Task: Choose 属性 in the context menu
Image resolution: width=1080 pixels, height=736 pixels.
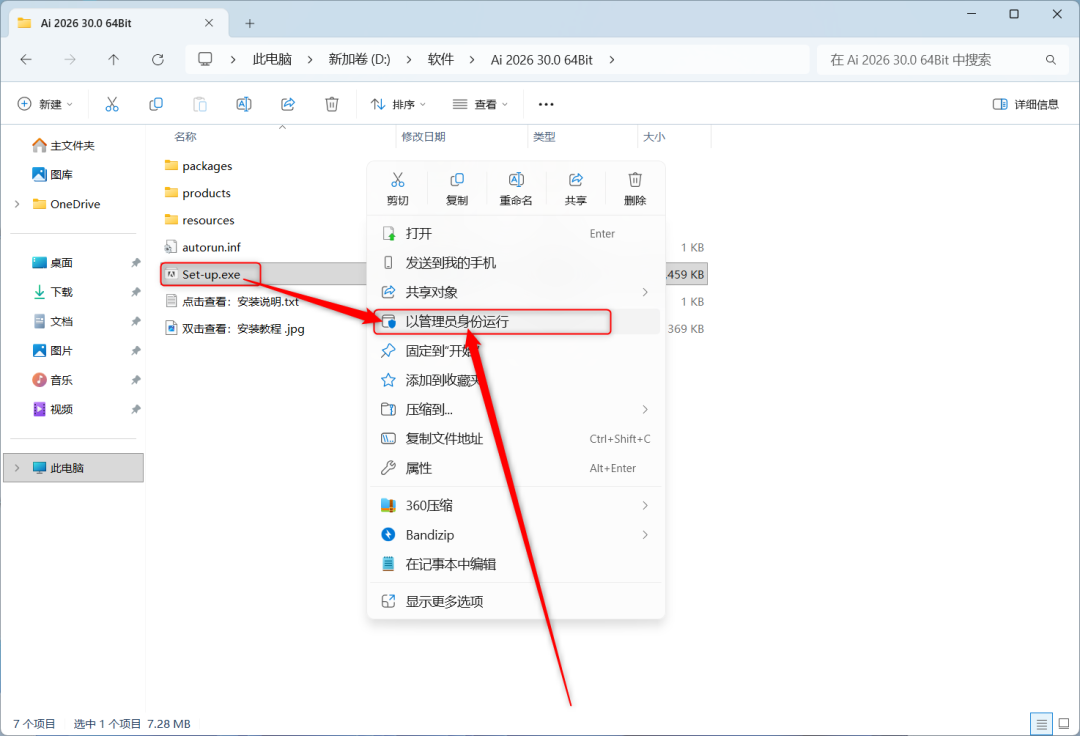Action: [419, 468]
